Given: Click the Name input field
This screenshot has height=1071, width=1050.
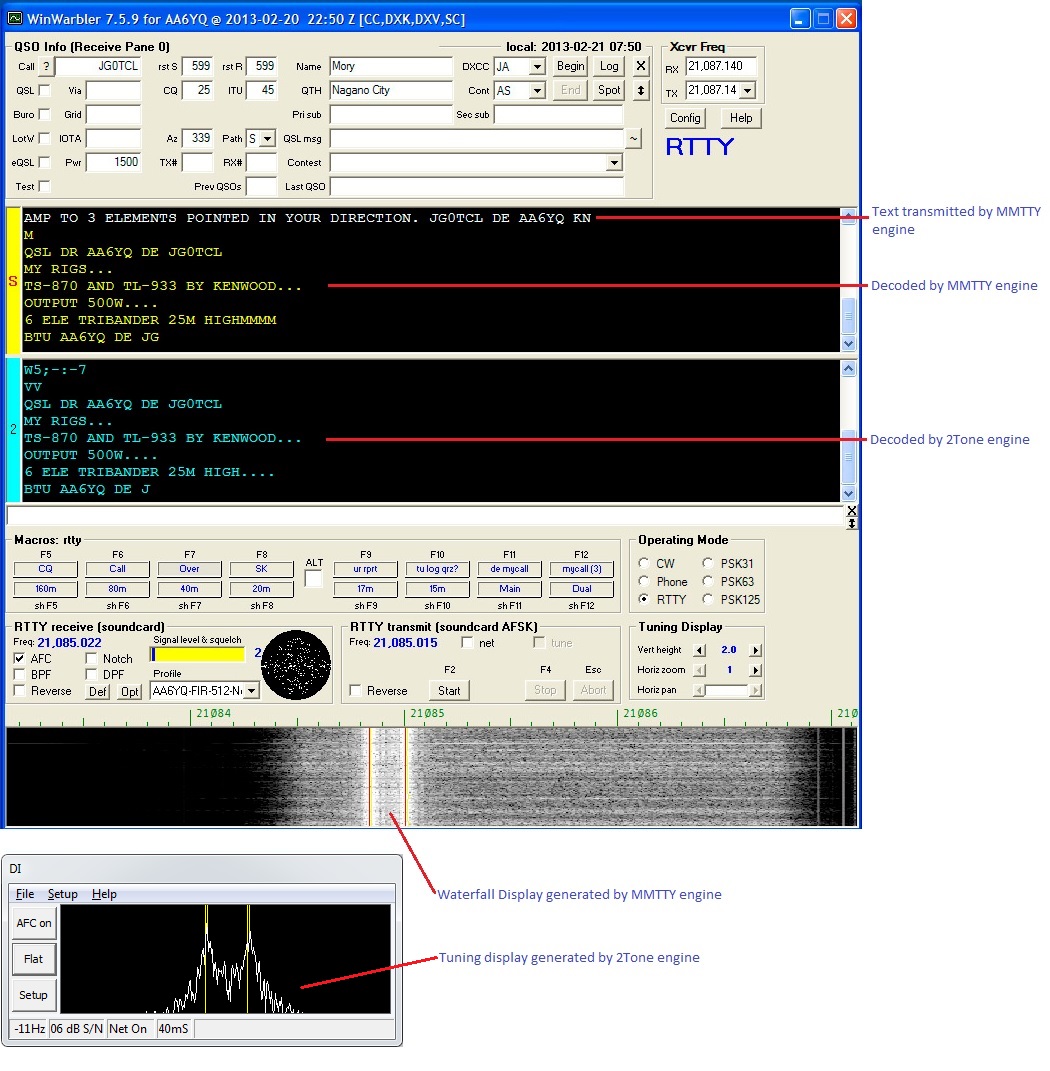Looking at the screenshot, I should click(x=391, y=66).
